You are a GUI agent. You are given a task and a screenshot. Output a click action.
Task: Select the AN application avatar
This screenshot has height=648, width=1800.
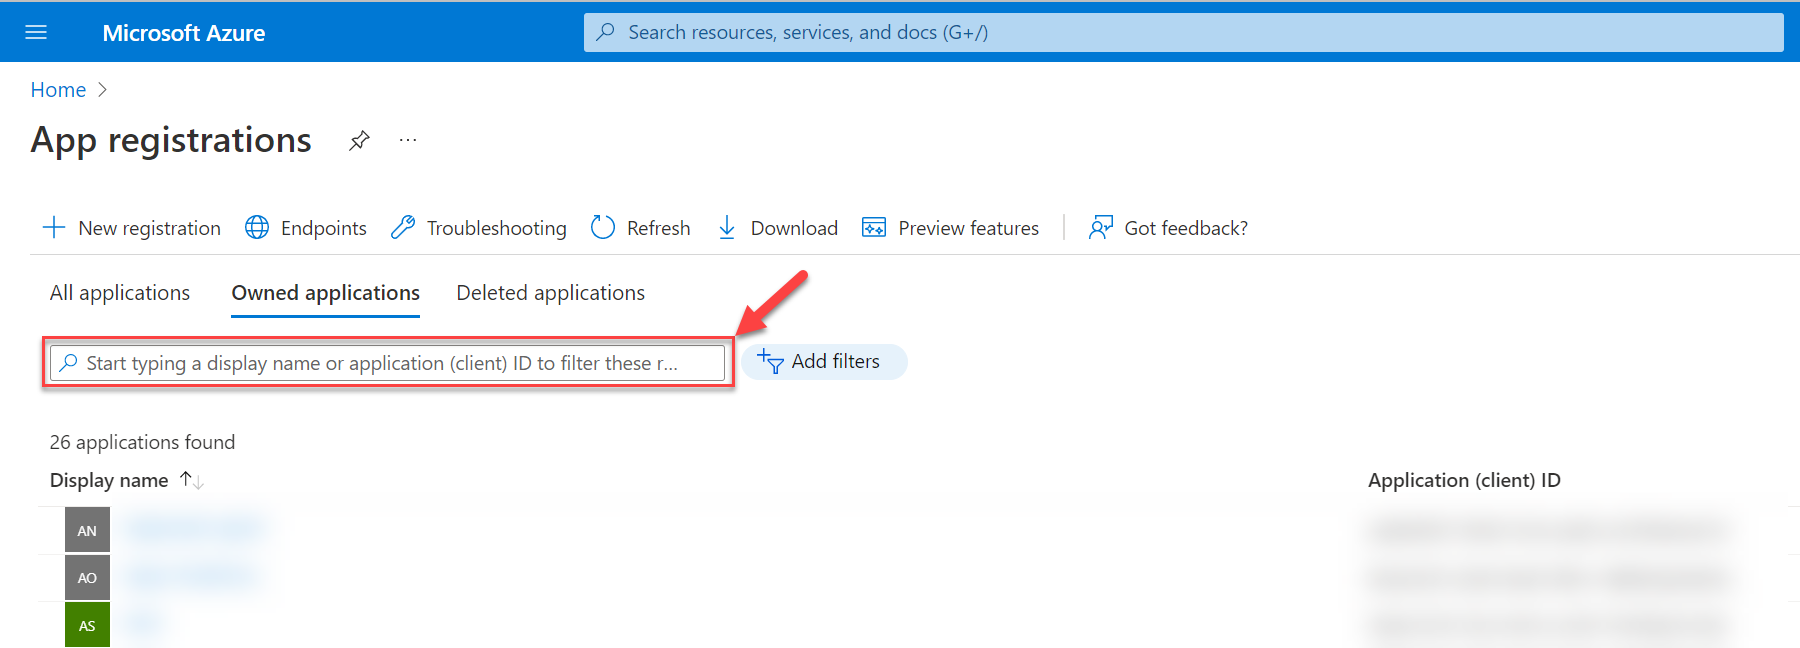tap(87, 530)
